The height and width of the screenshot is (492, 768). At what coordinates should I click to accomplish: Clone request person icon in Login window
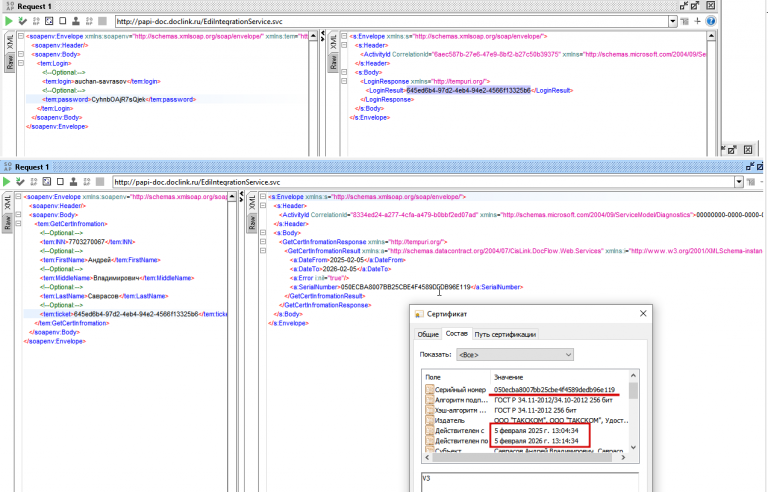pyautogui.click(x=76, y=21)
